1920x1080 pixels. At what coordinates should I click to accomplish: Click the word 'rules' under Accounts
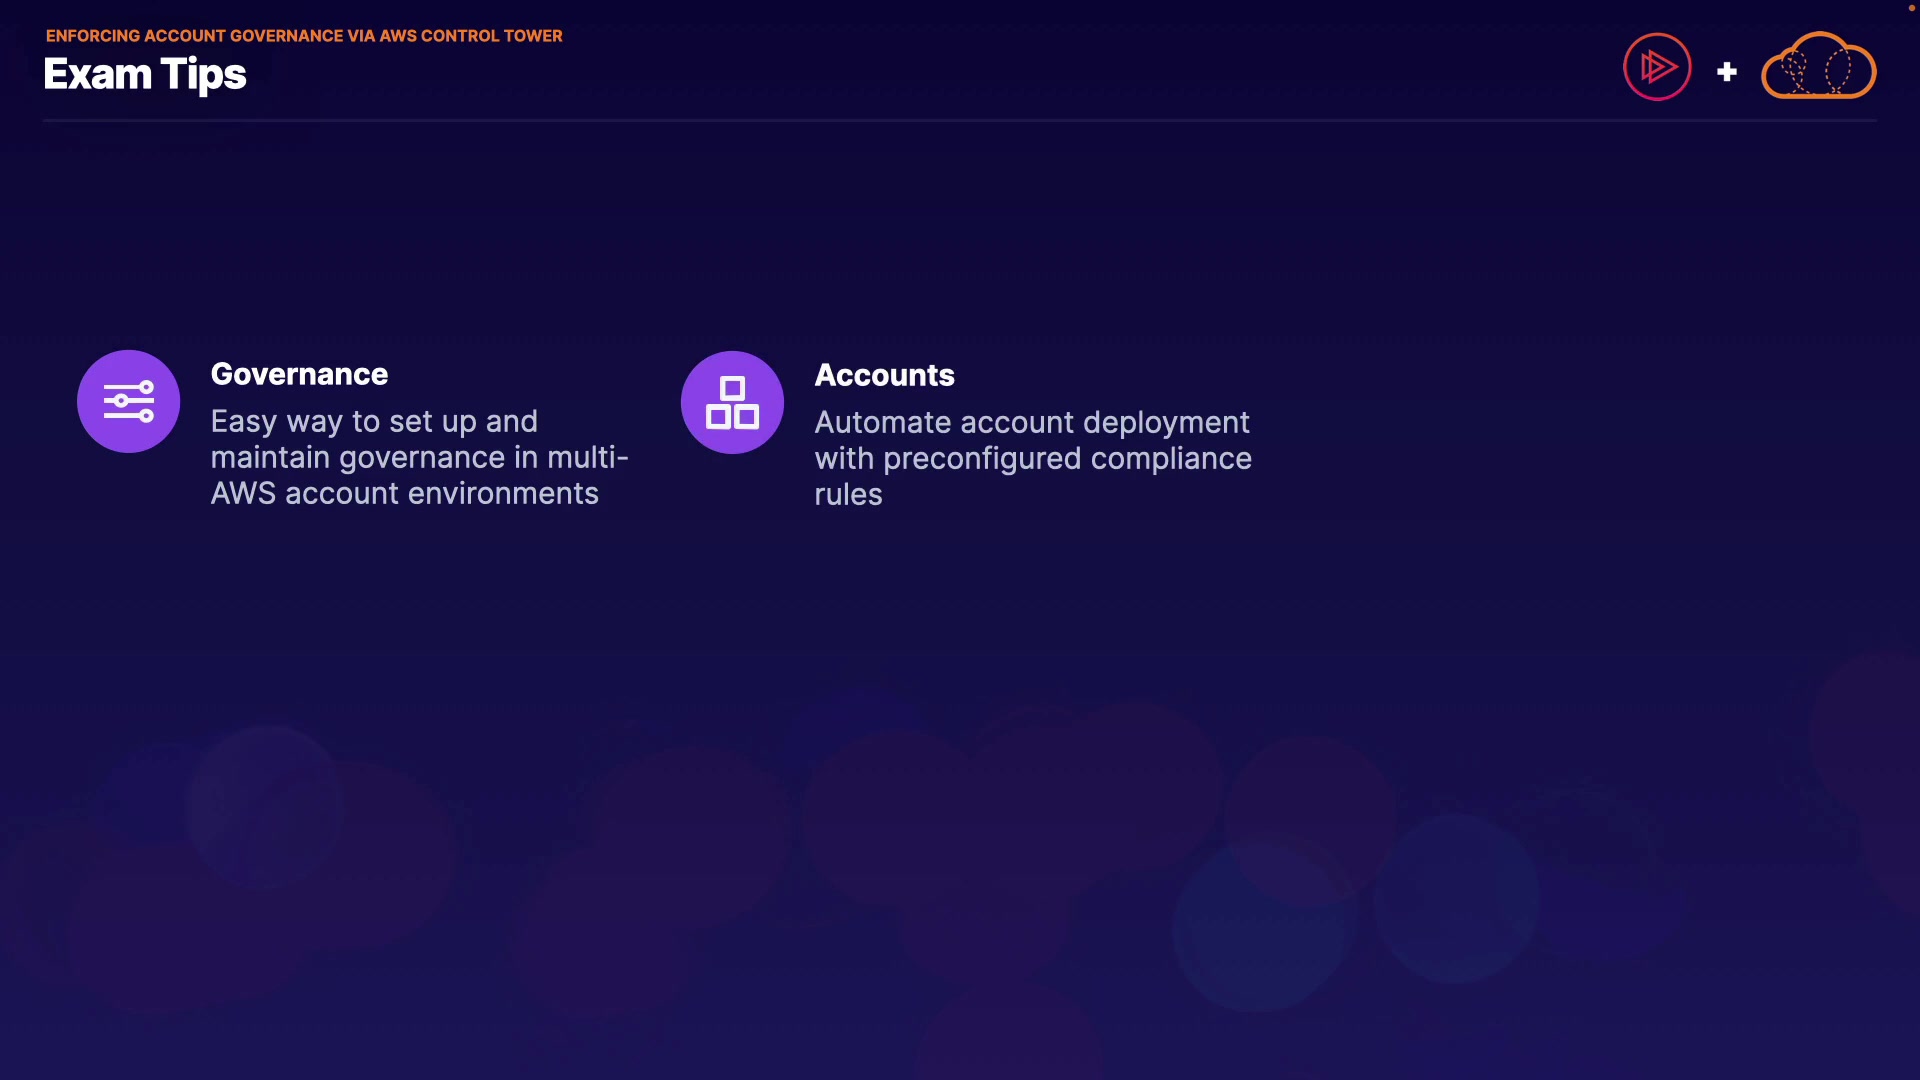point(848,494)
